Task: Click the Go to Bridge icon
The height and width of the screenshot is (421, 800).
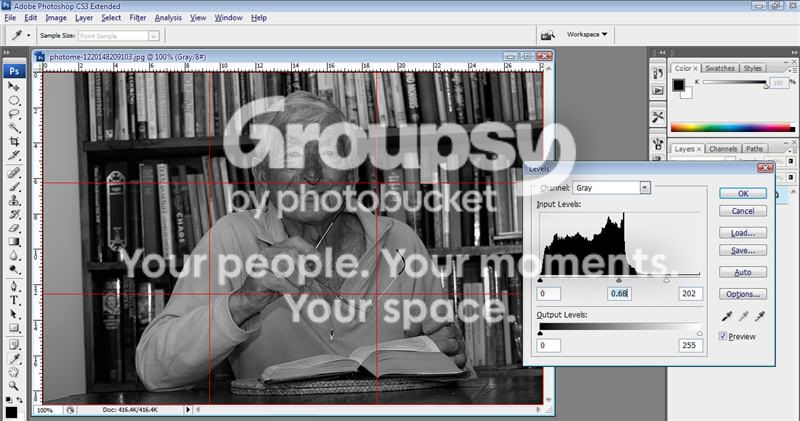Action: [x=547, y=35]
